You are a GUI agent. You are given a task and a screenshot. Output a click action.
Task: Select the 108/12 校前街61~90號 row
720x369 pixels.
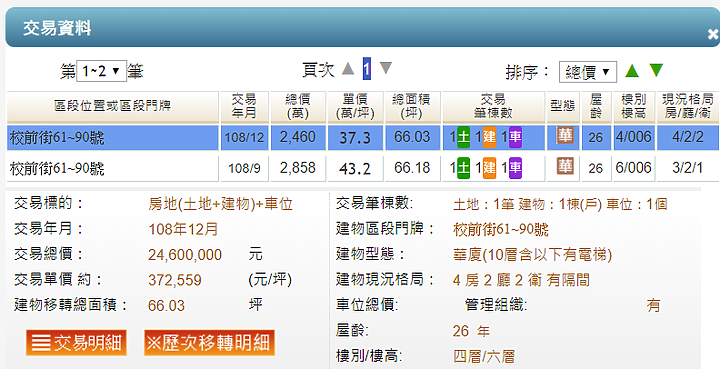point(363,138)
